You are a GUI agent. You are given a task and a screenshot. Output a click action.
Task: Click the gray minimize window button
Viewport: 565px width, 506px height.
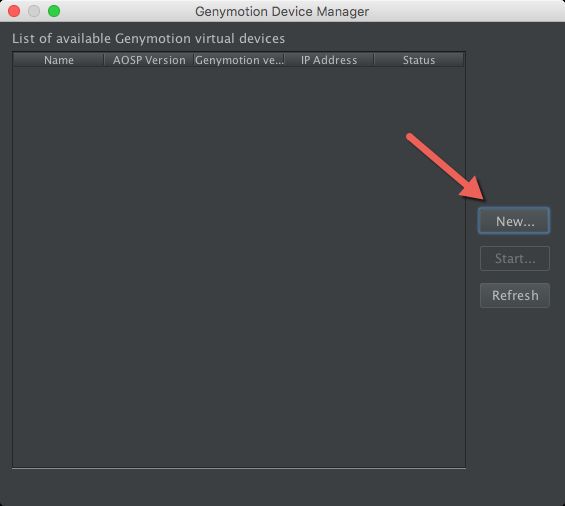[x=34, y=11]
